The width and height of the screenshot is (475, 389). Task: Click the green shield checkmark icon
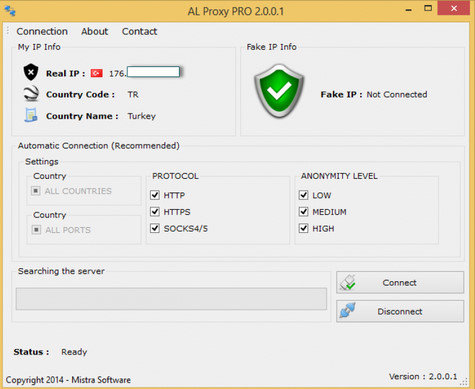point(279,91)
